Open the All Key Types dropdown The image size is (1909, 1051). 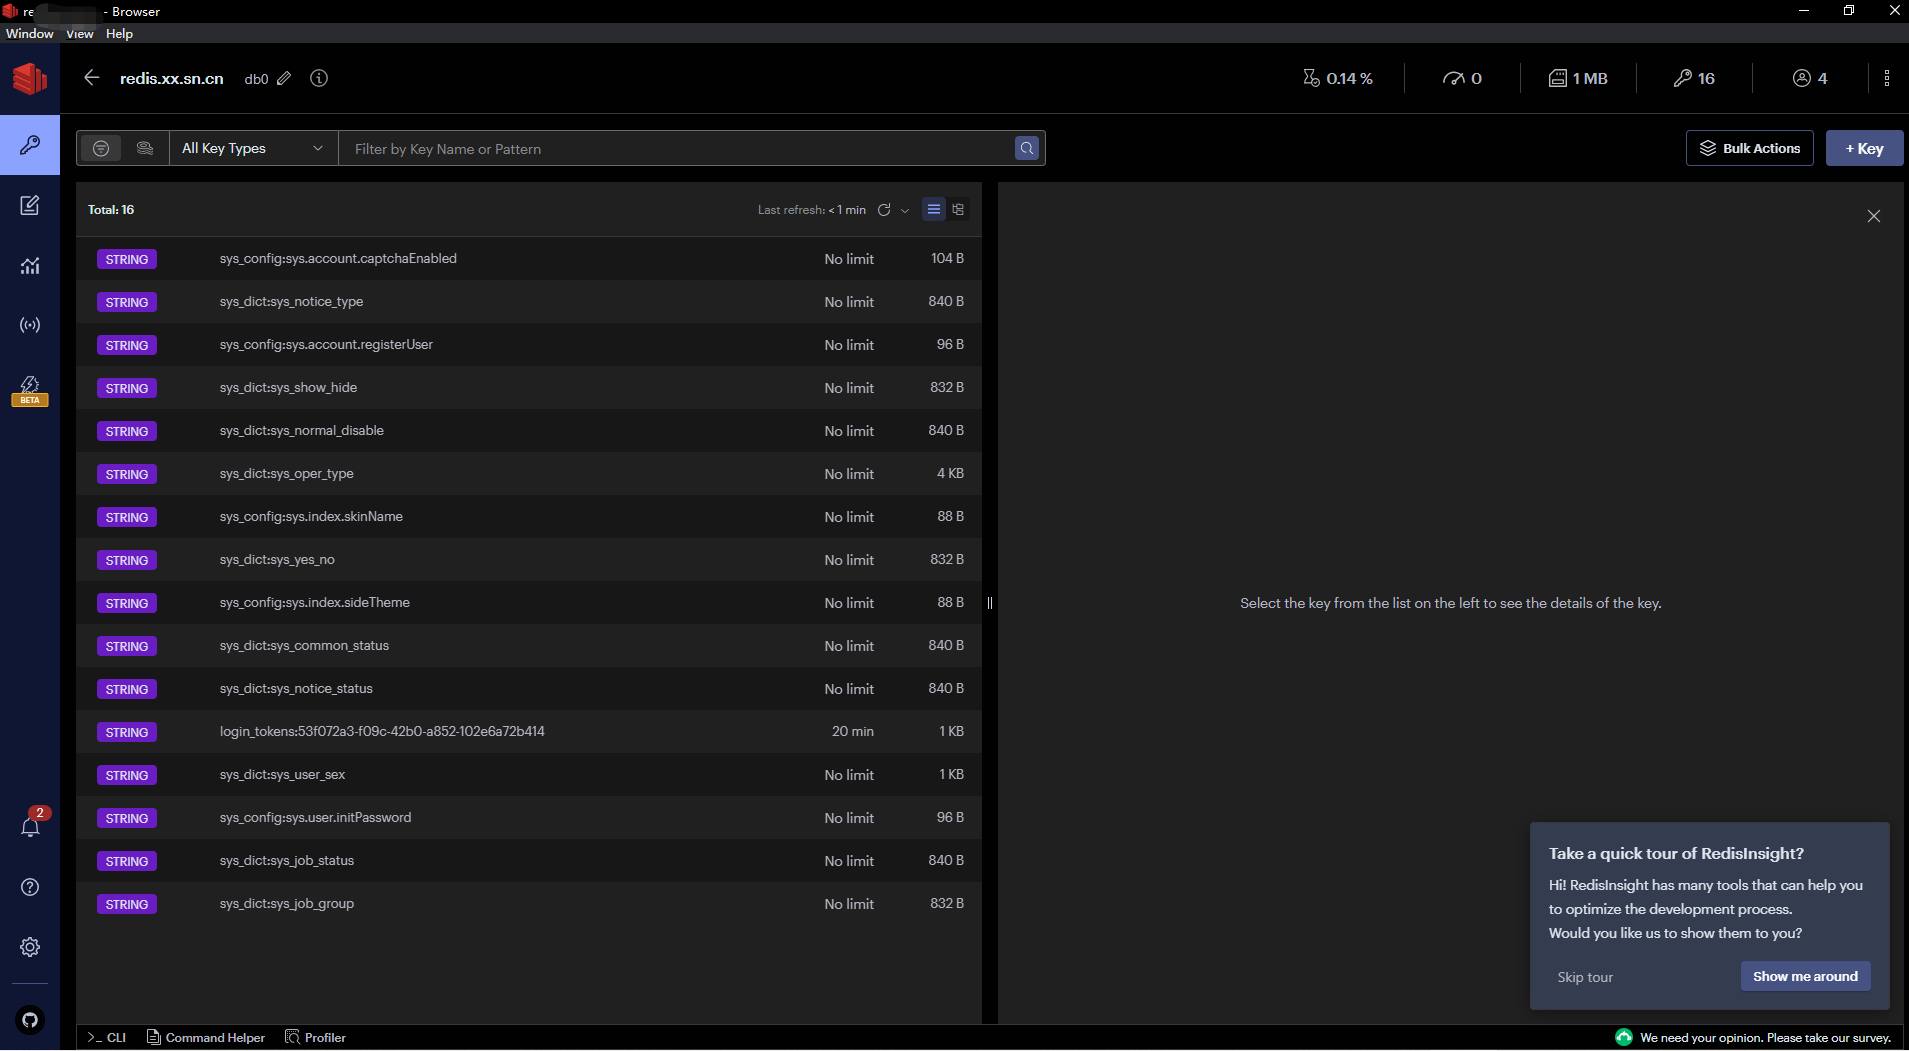click(x=253, y=148)
